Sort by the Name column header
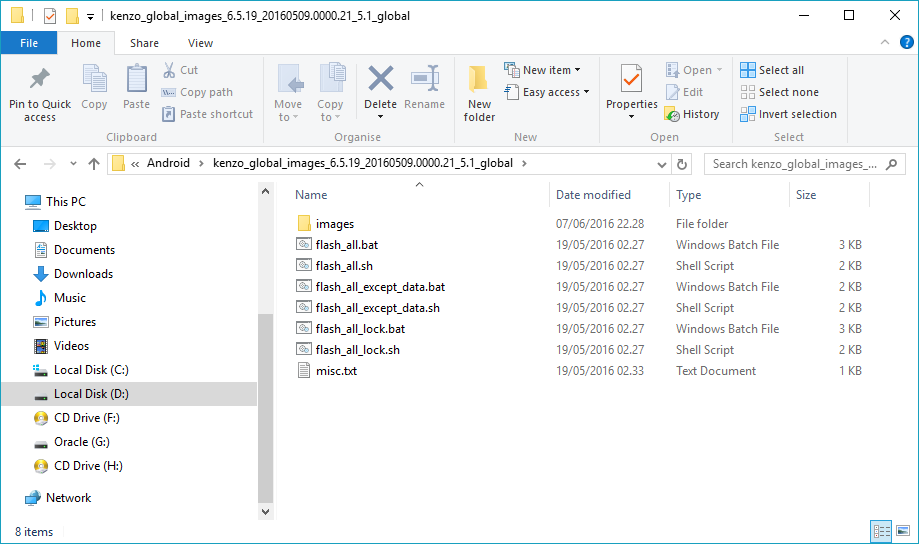This screenshot has height=544, width=919. tap(311, 195)
